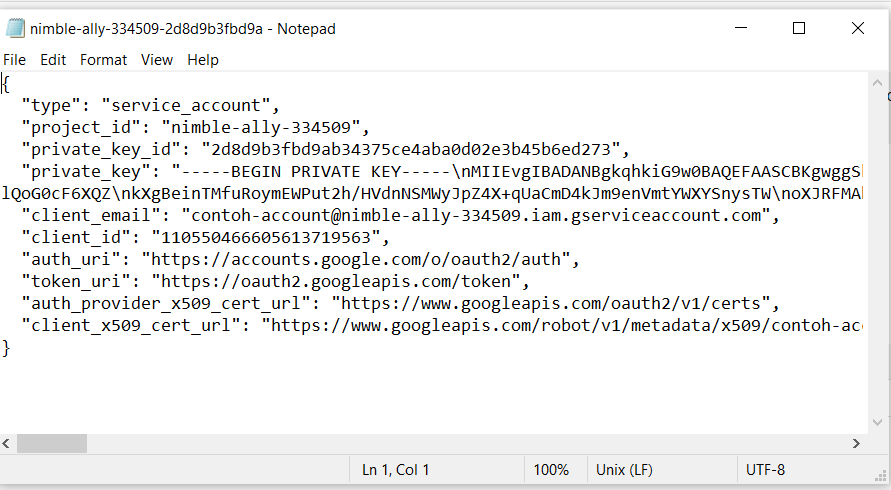Click the vertical scrollbar up arrow
The image size is (891, 490).
877,83
